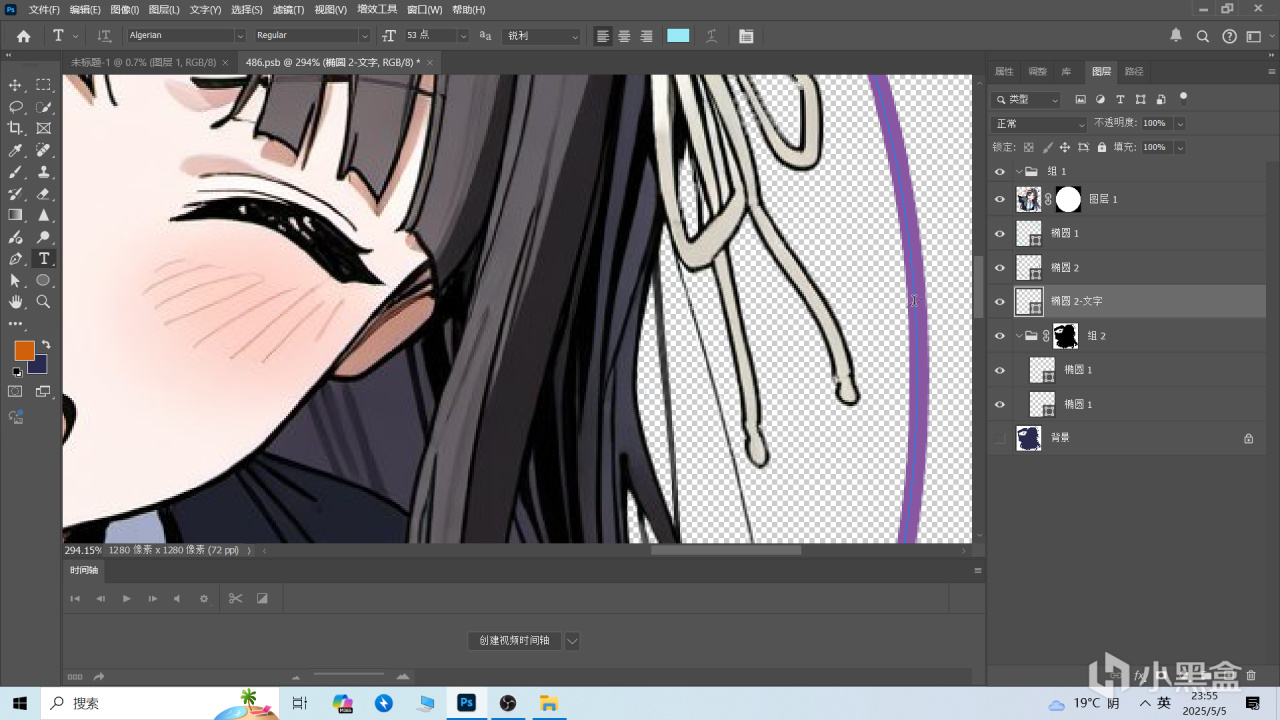The width and height of the screenshot is (1280, 720).
Task: Select the Pen tool
Action: click(x=15, y=259)
